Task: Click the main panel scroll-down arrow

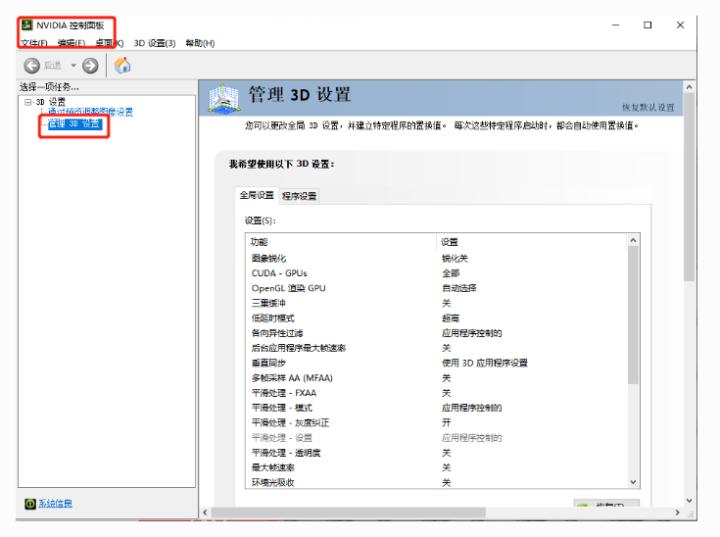Action: (689, 501)
